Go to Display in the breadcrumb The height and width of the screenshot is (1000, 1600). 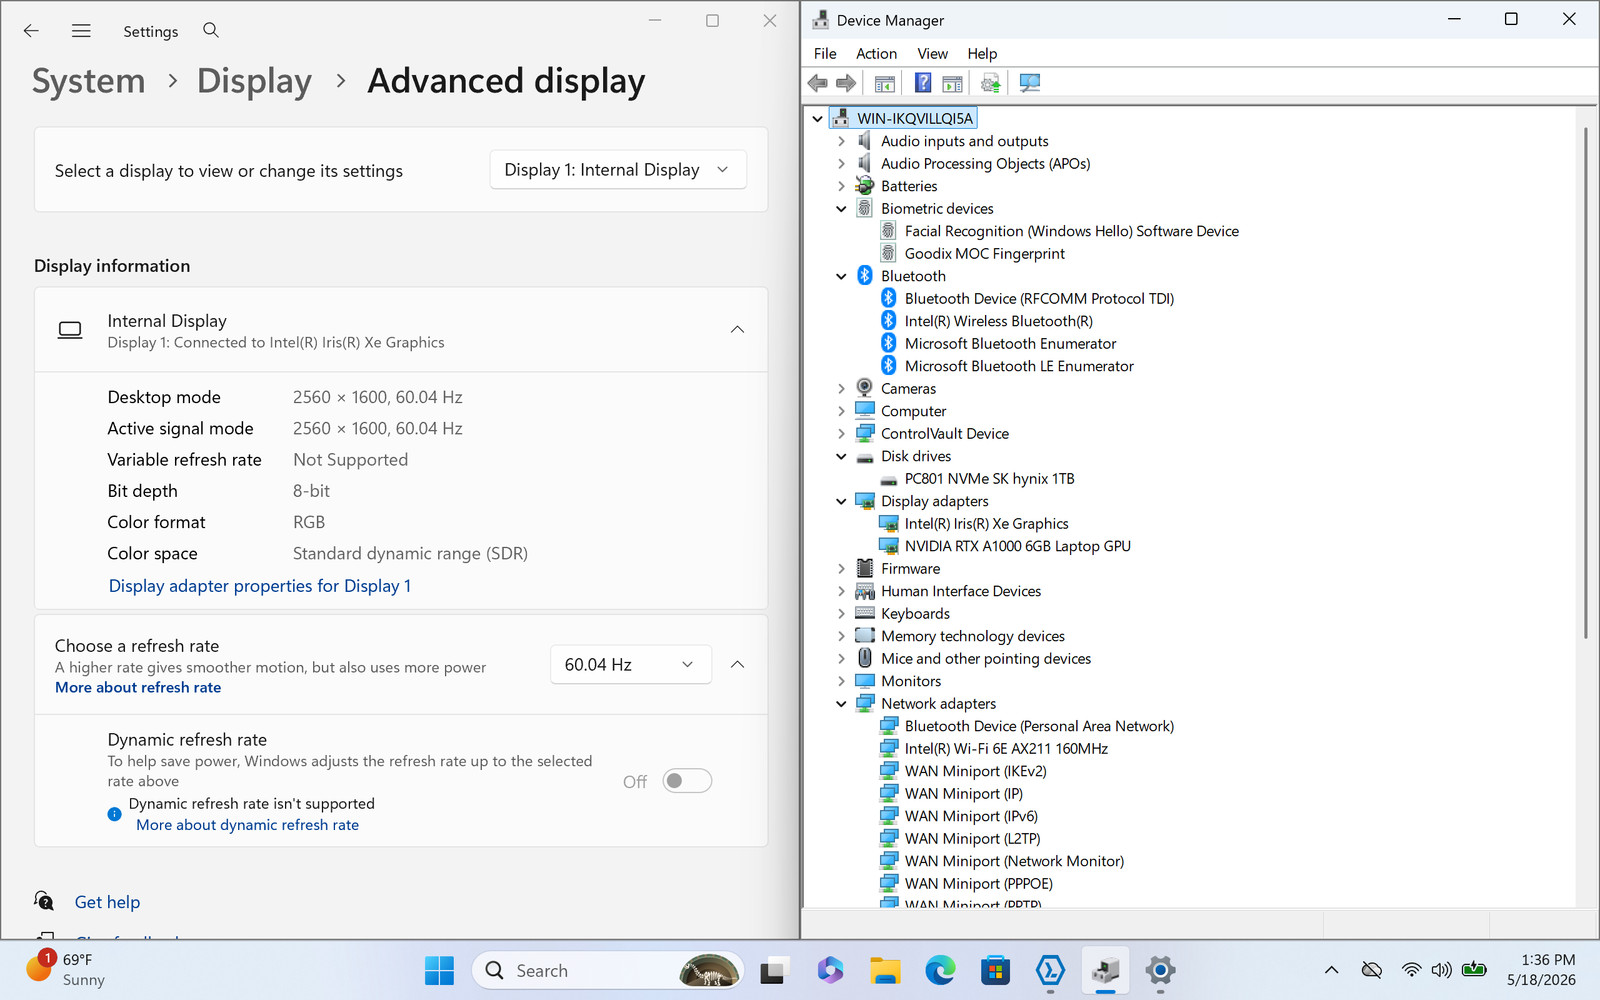(x=254, y=81)
